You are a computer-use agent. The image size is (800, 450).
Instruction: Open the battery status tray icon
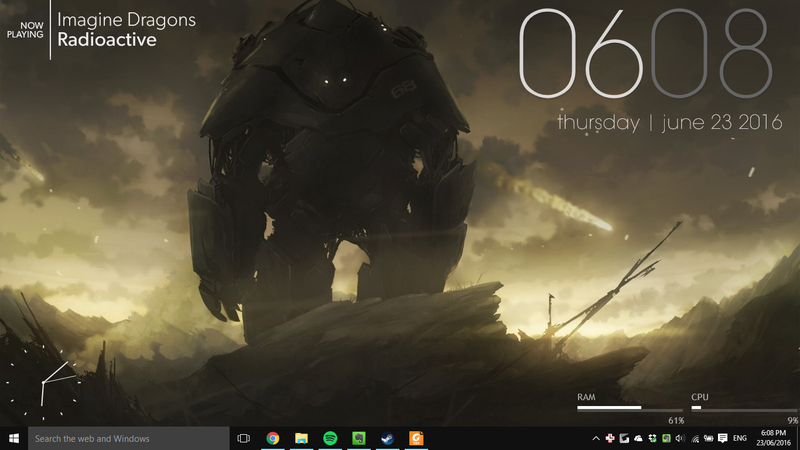pos(708,438)
